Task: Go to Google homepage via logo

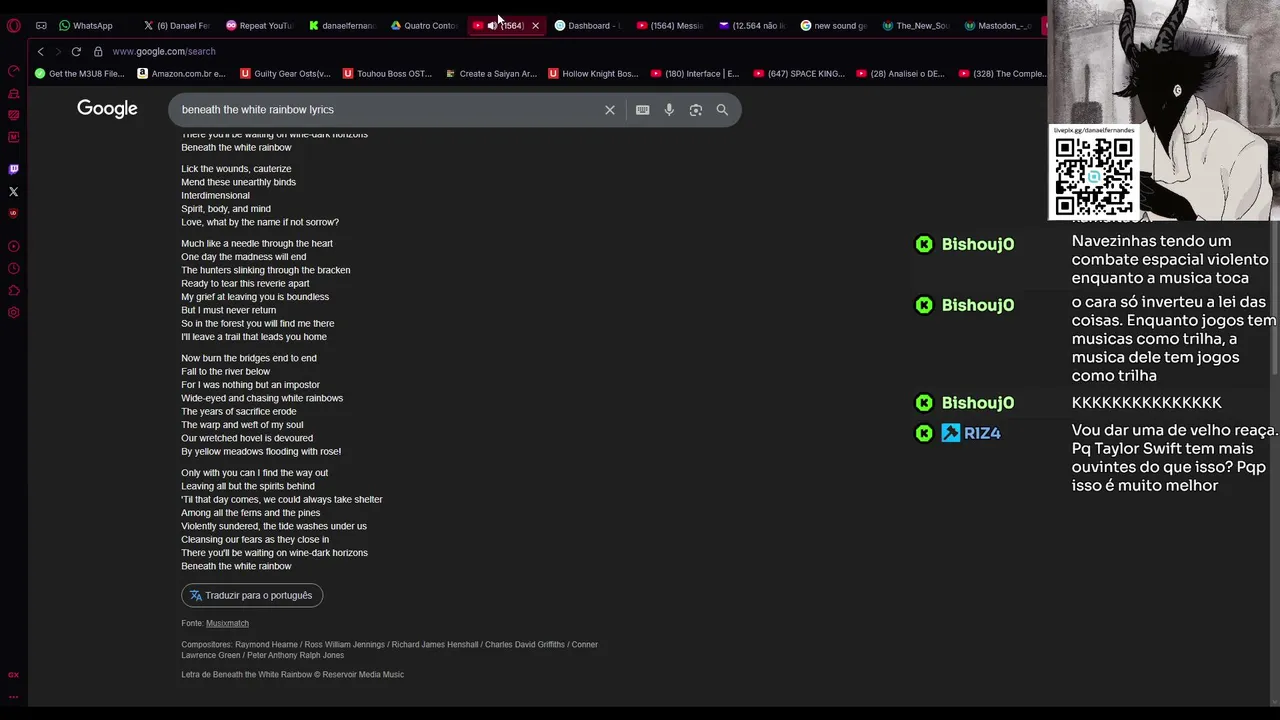Action: pyautogui.click(x=107, y=109)
